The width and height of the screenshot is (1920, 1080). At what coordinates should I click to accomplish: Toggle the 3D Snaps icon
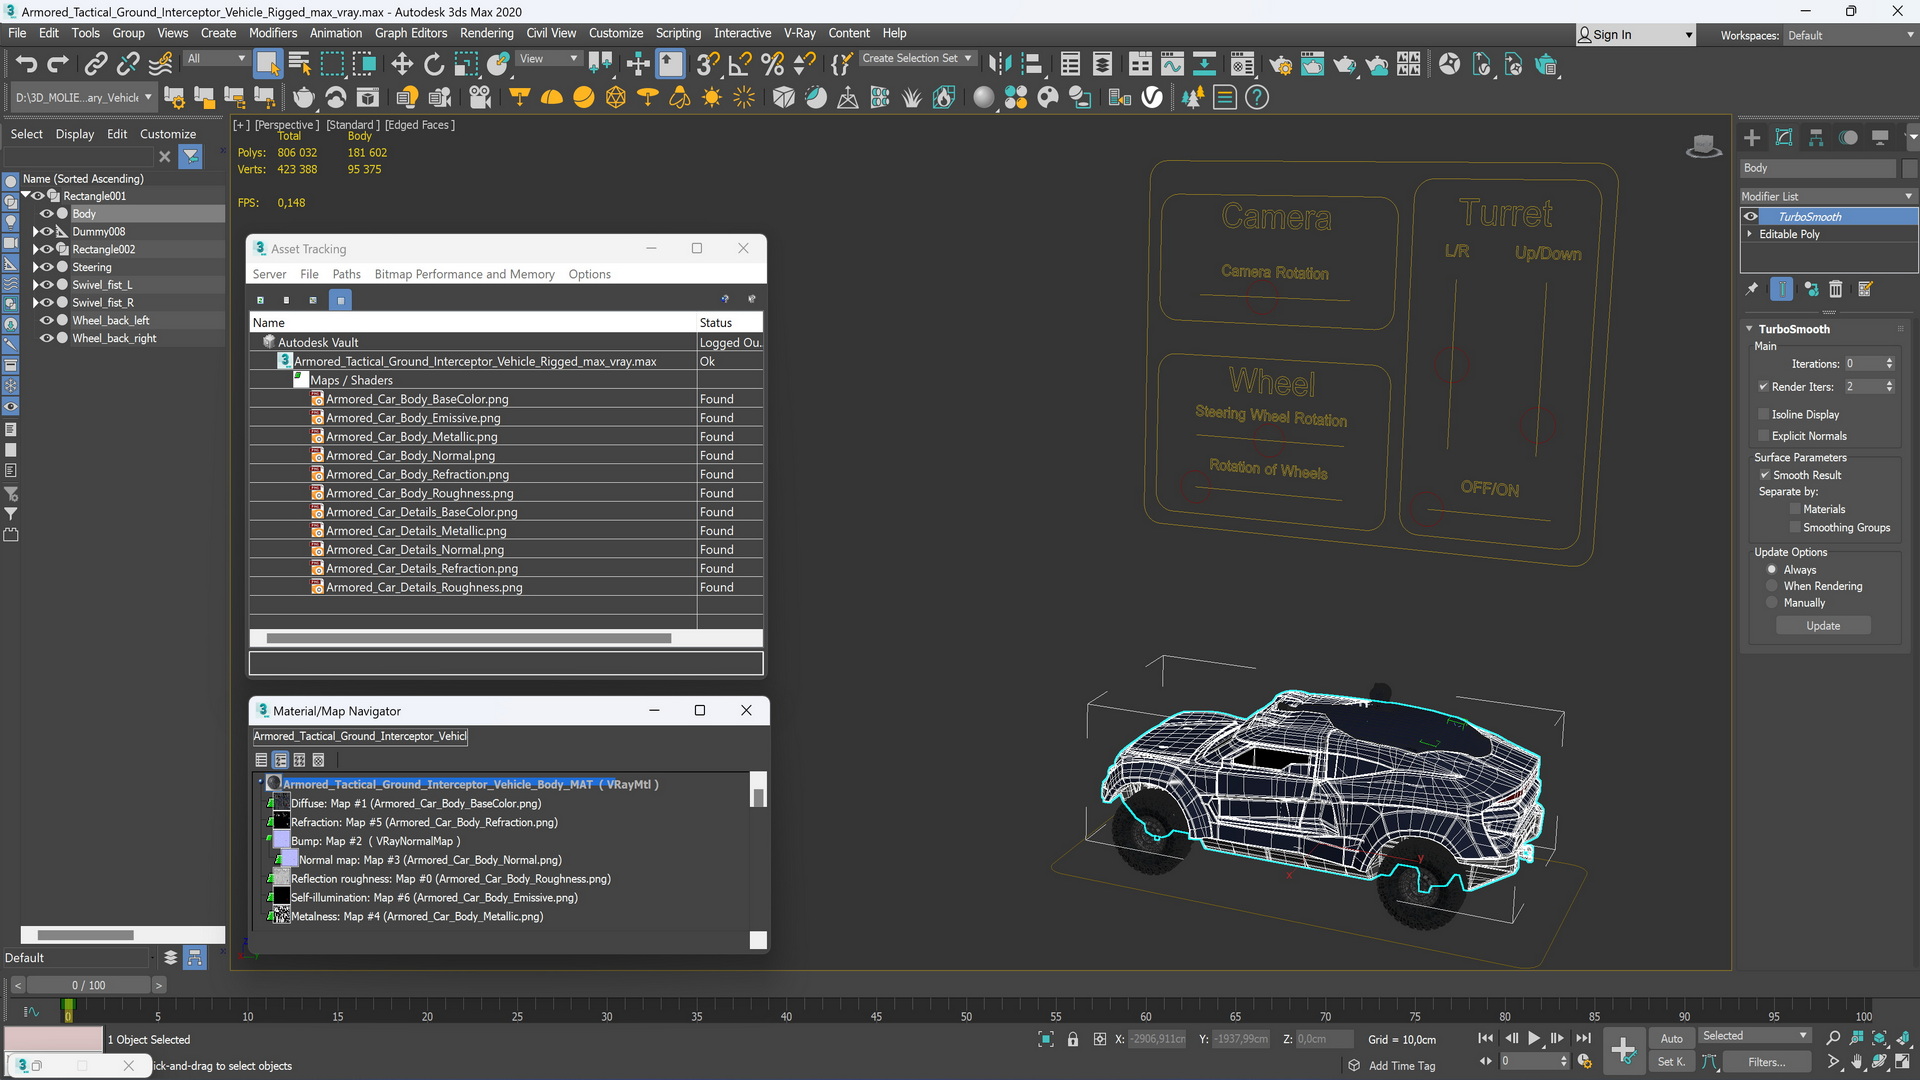click(708, 65)
